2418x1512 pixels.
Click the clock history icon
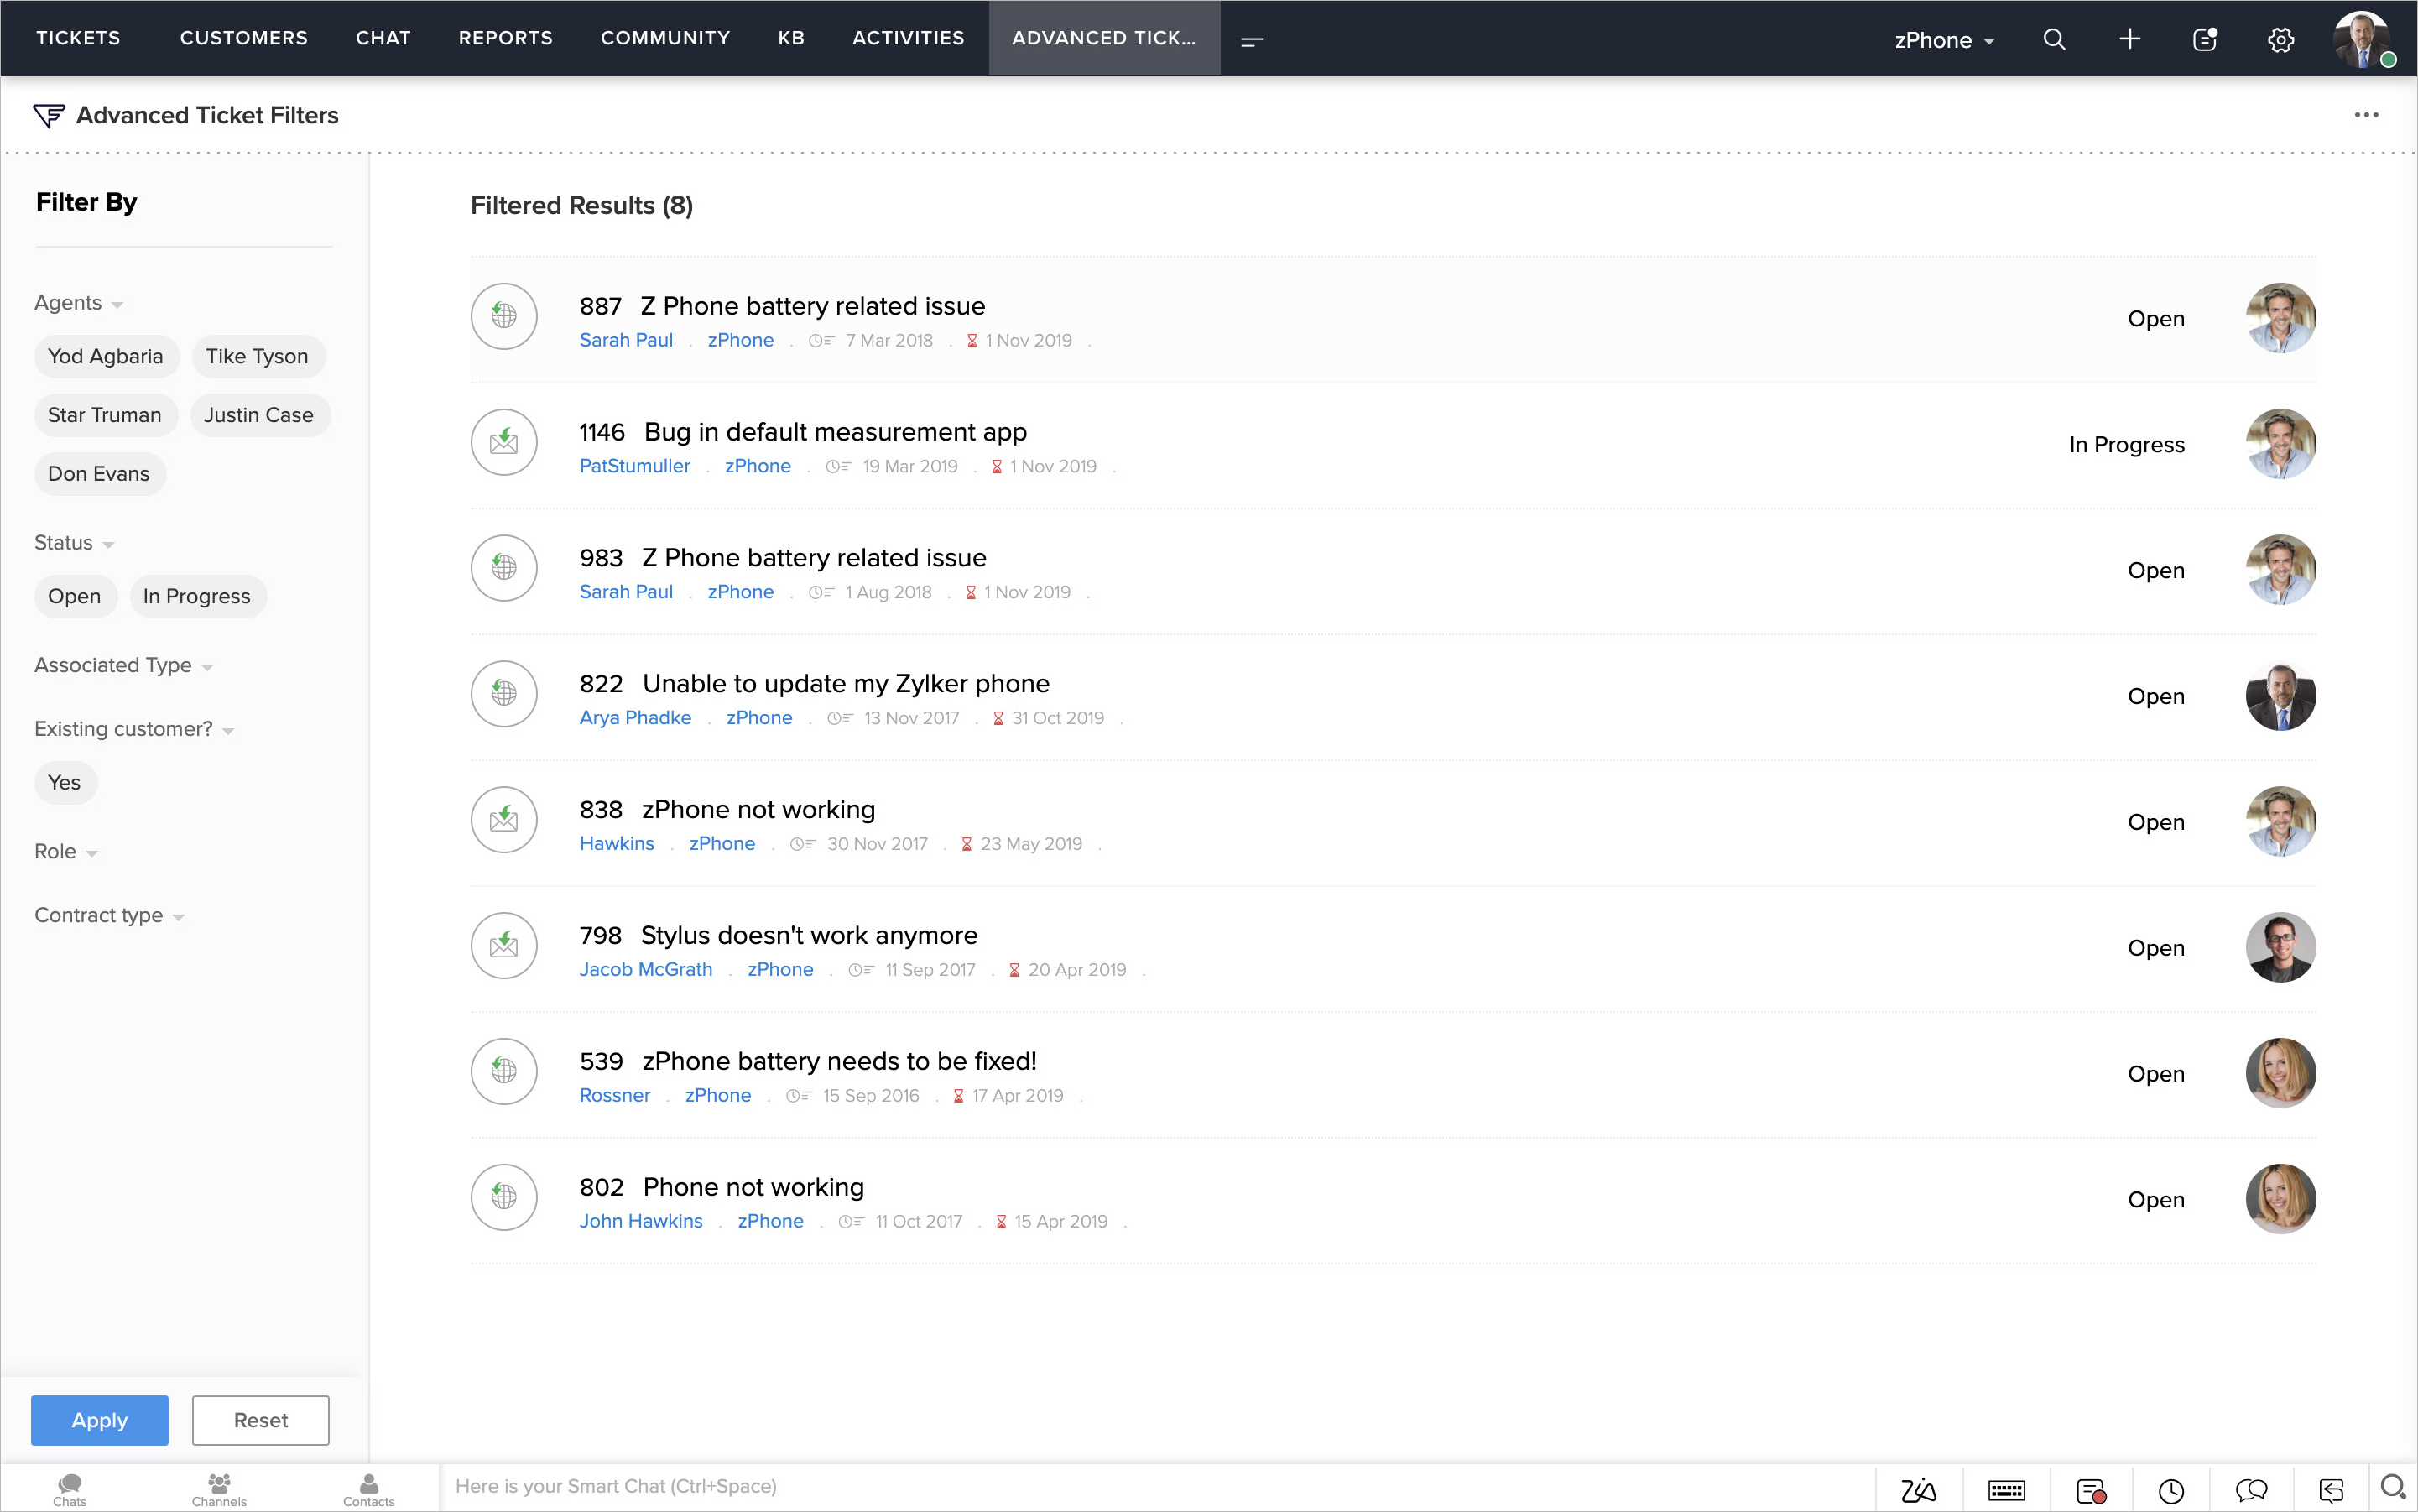[2170, 1490]
